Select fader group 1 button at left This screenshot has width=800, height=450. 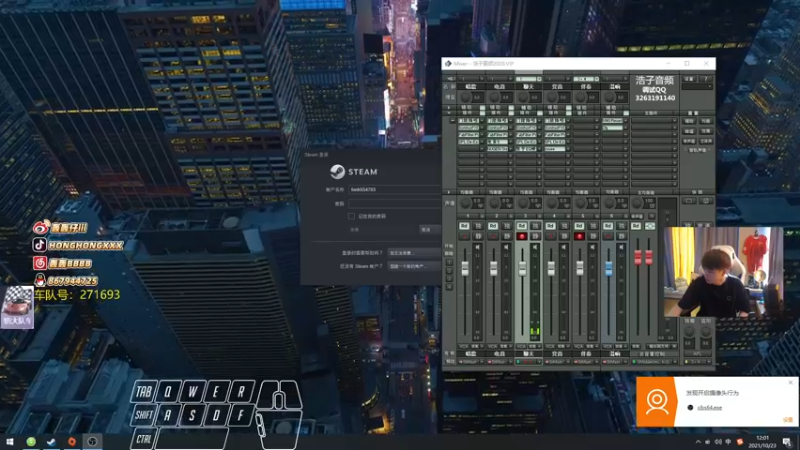(449, 262)
